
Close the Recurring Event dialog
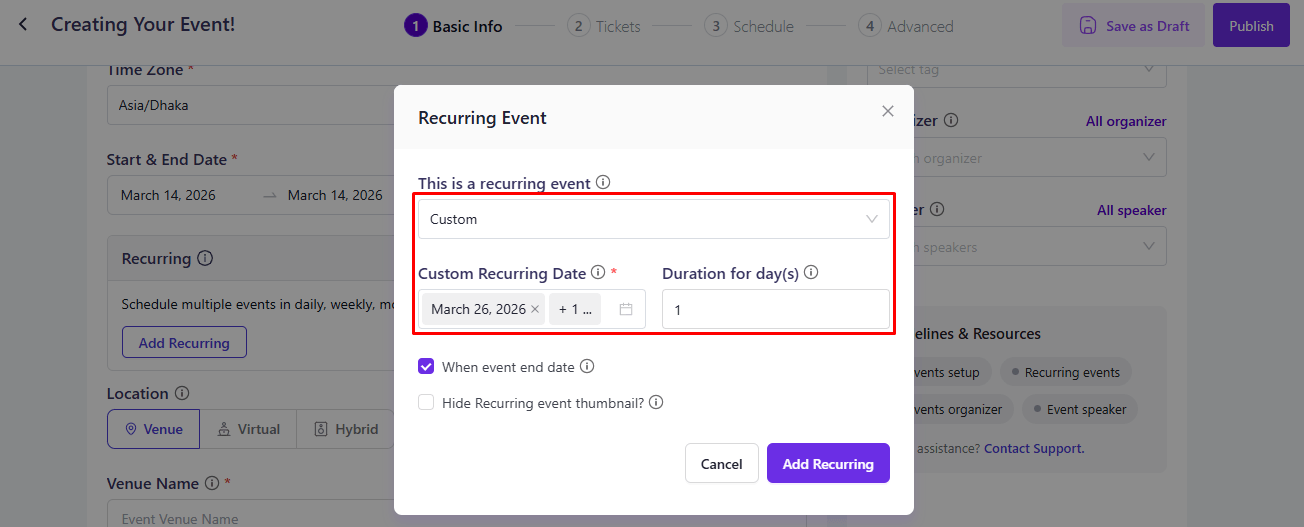pos(887,111)
